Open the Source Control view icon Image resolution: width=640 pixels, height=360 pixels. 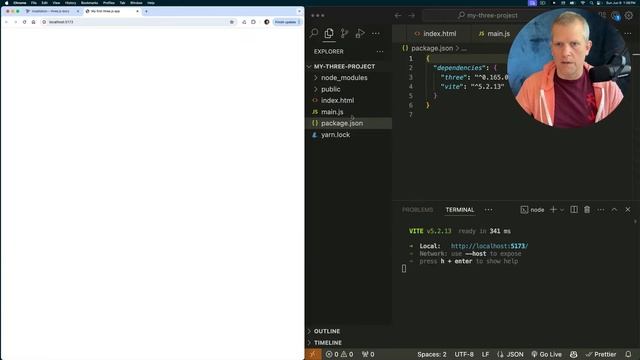point(344,33)
